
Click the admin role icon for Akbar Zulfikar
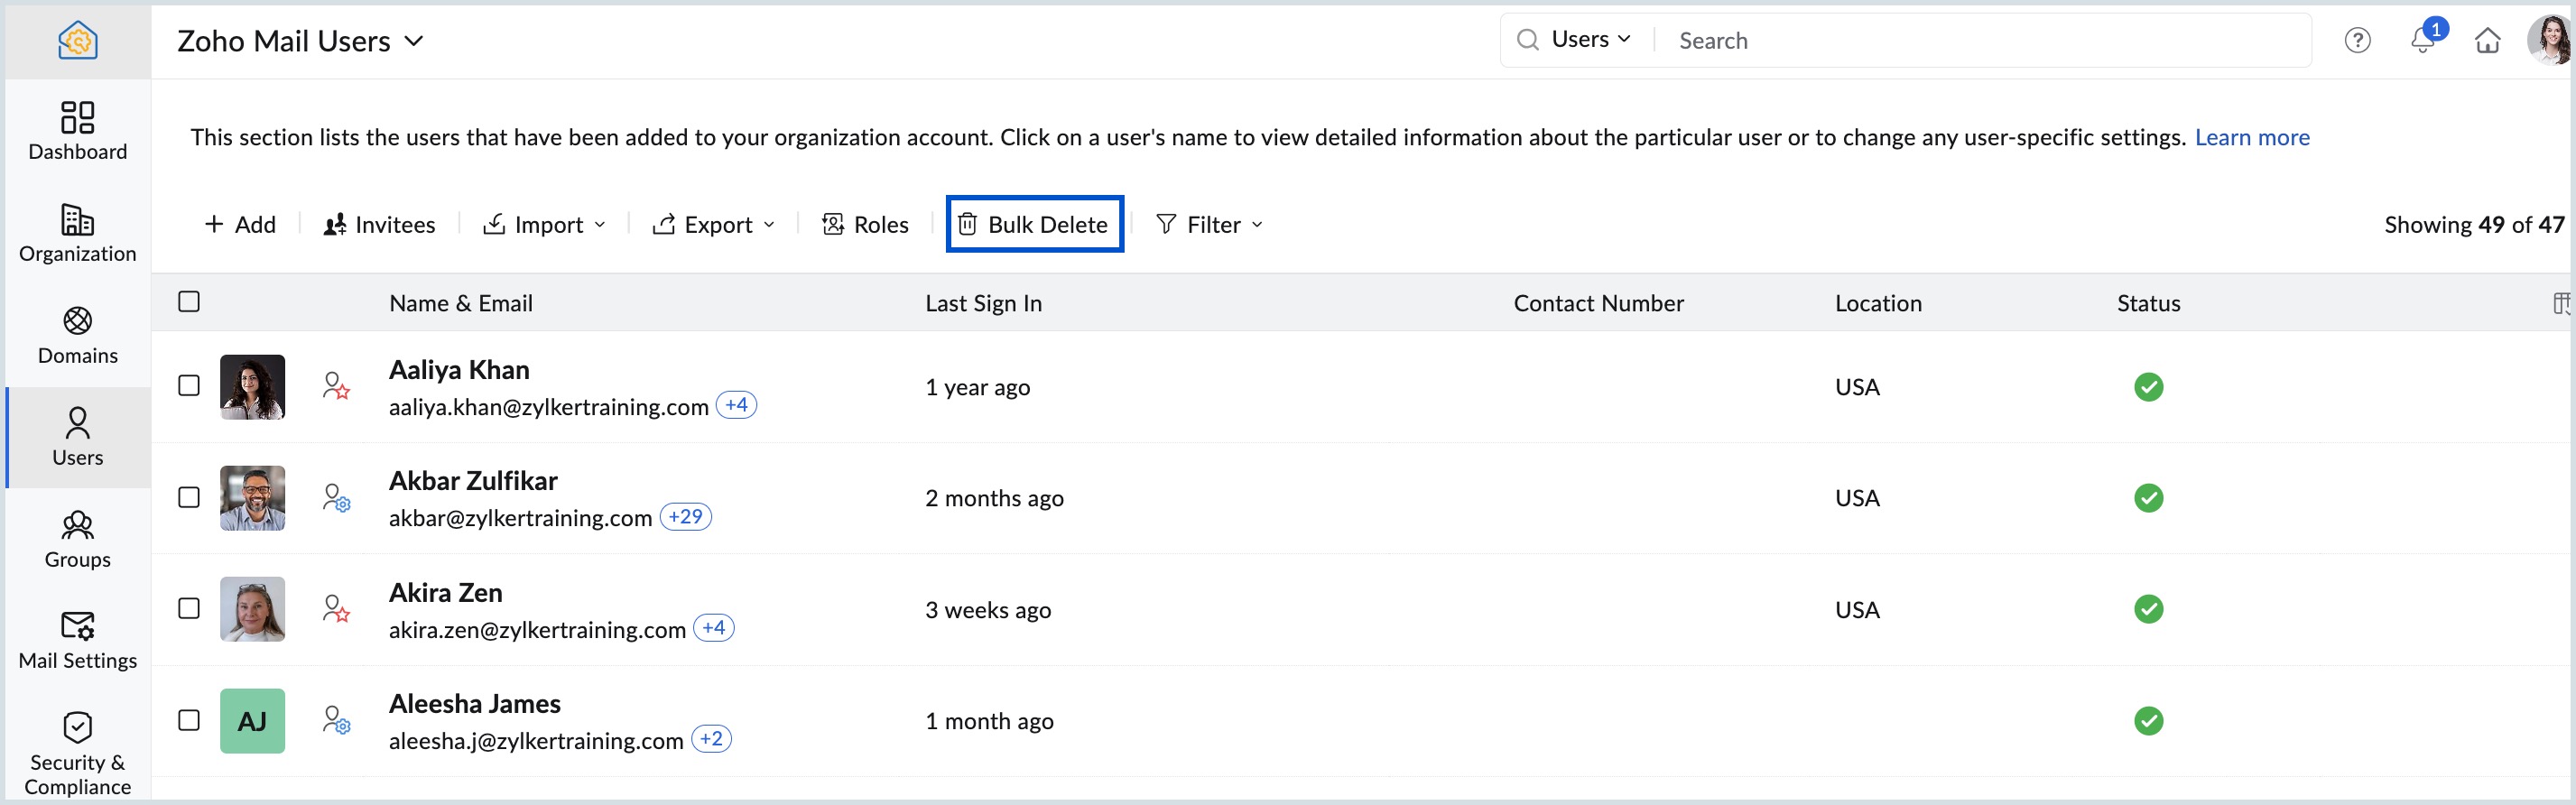(x=336, y=497)
